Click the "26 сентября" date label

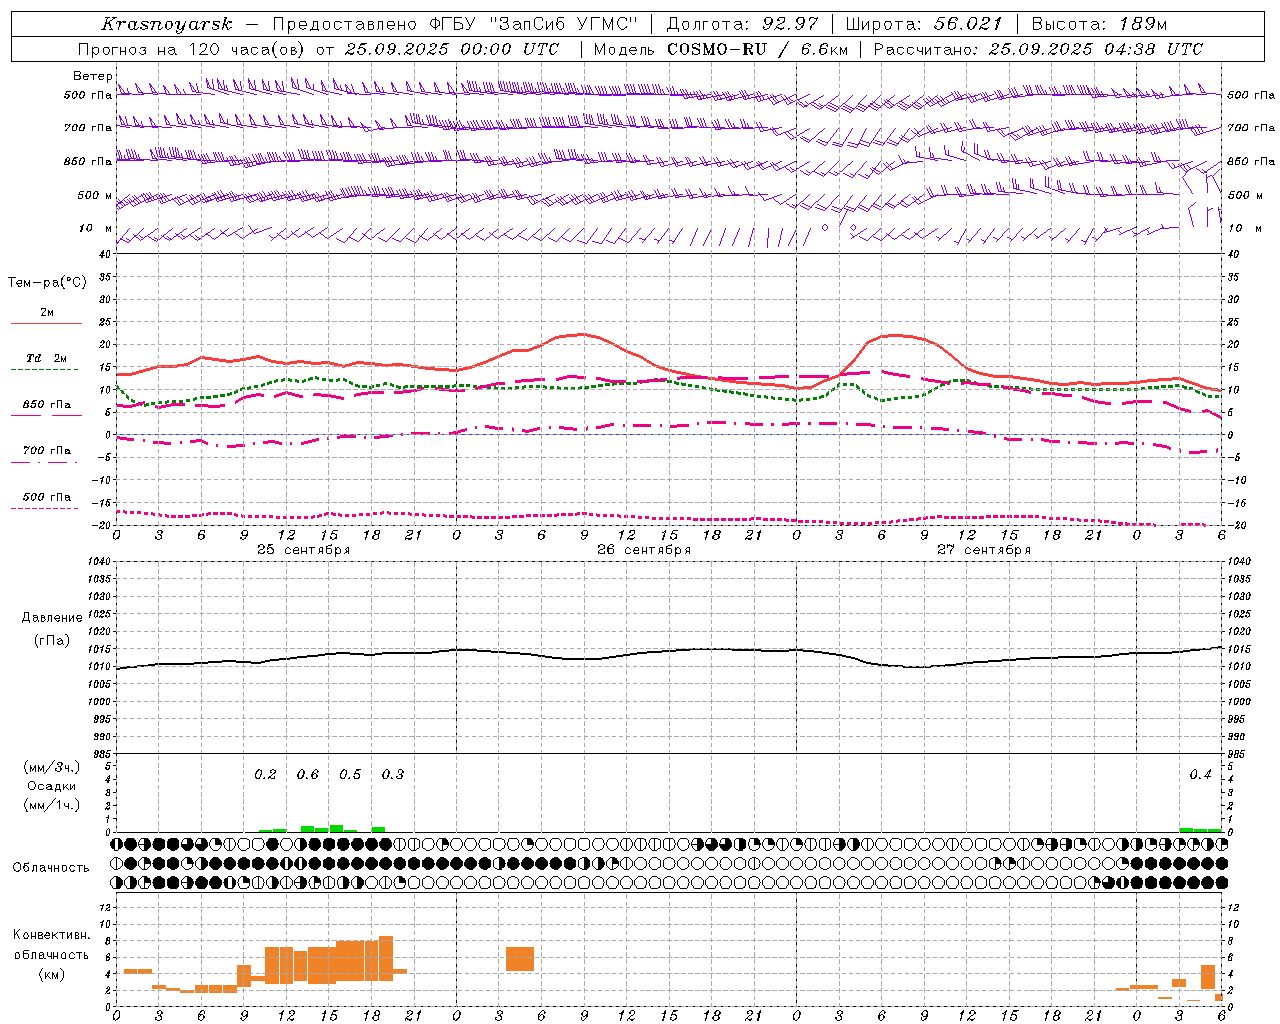click(644, 550)
